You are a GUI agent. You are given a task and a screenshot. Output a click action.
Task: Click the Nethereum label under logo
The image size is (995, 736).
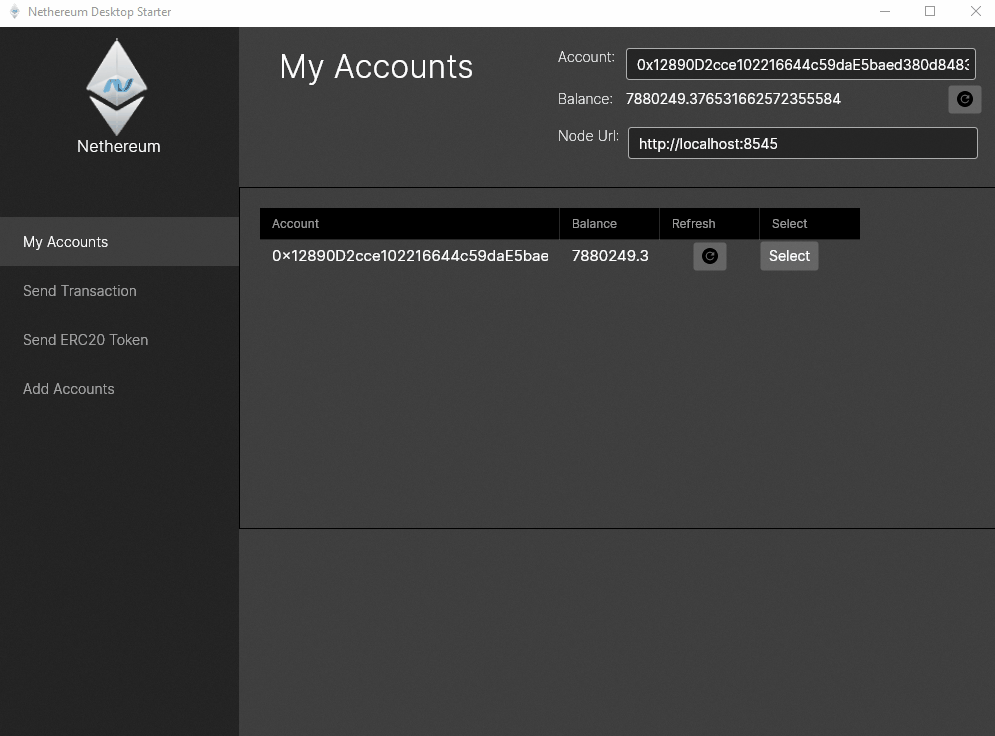pyautogui.click(x=119, y=146)
